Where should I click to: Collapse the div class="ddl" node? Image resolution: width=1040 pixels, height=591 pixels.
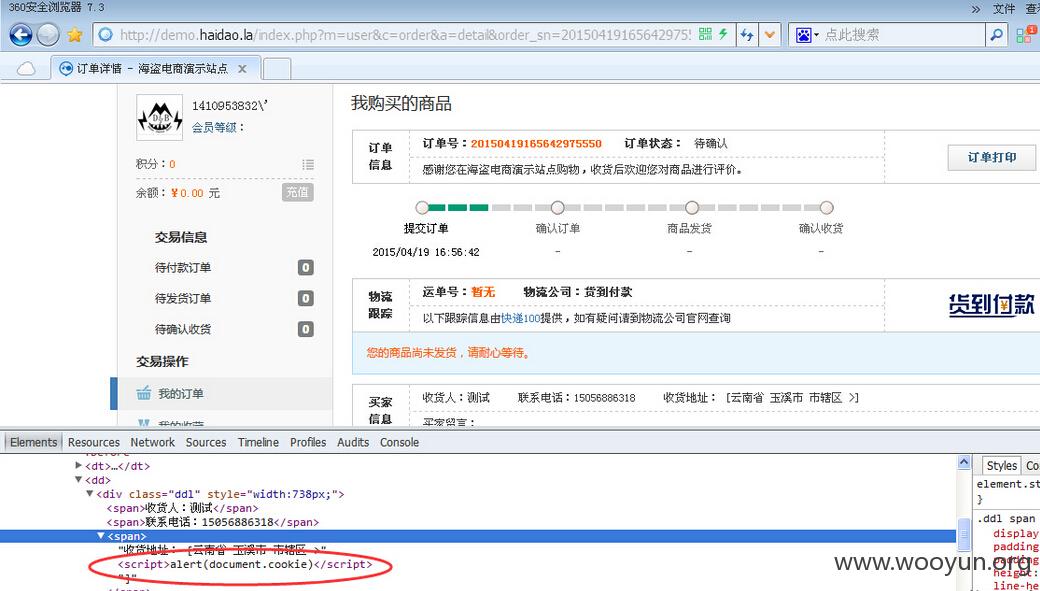click(90, 493)
